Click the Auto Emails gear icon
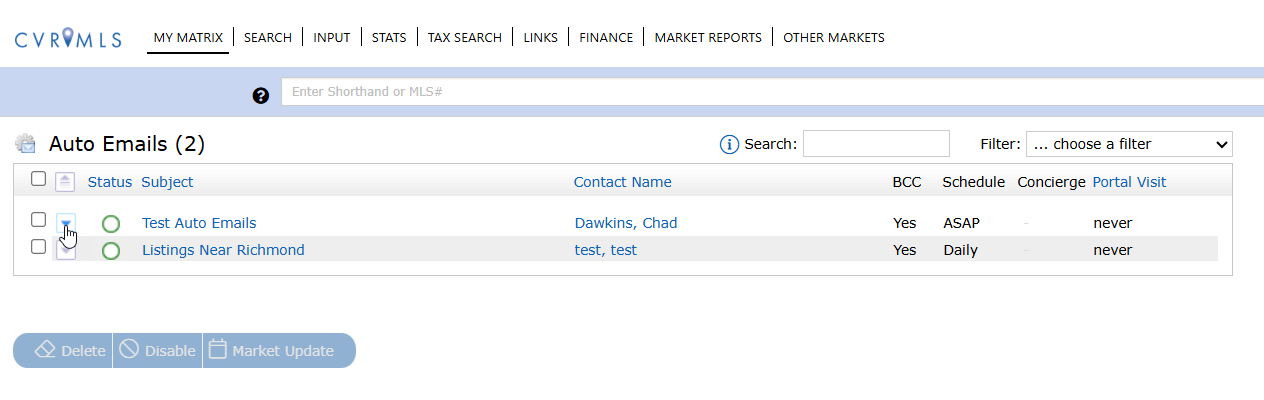 click(26, 144)
